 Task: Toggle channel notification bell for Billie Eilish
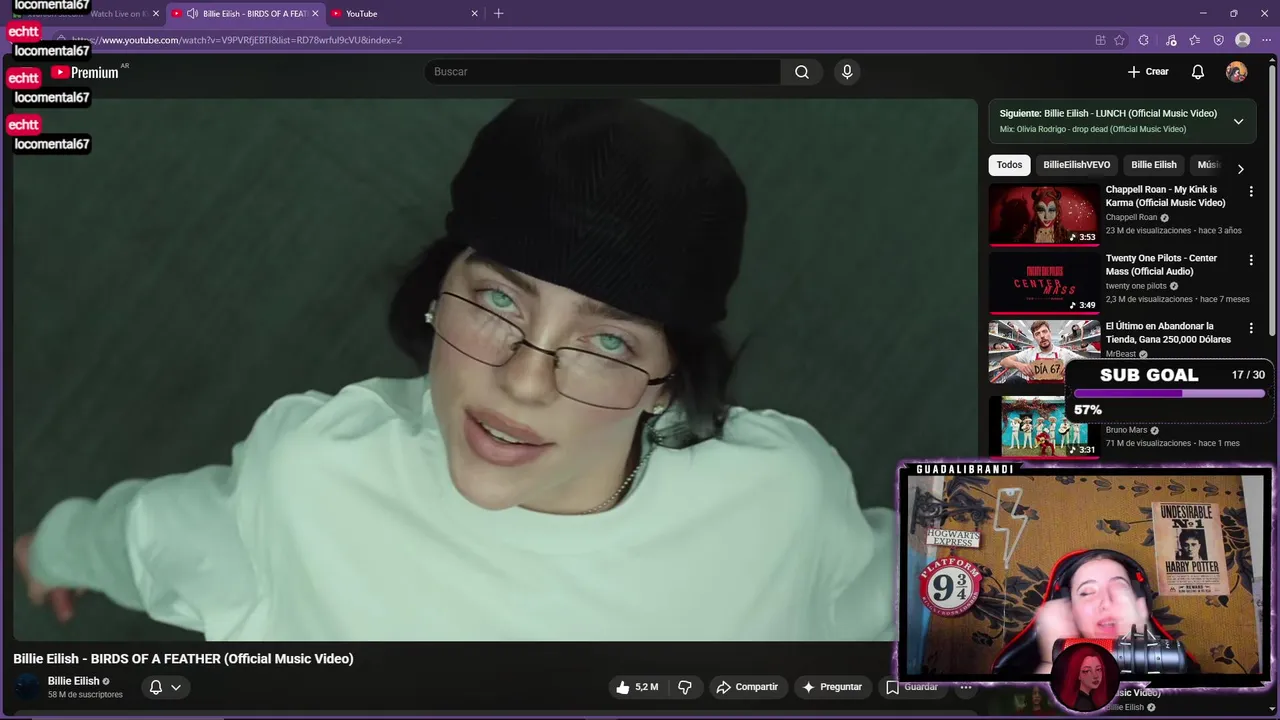tap(156, 687)
